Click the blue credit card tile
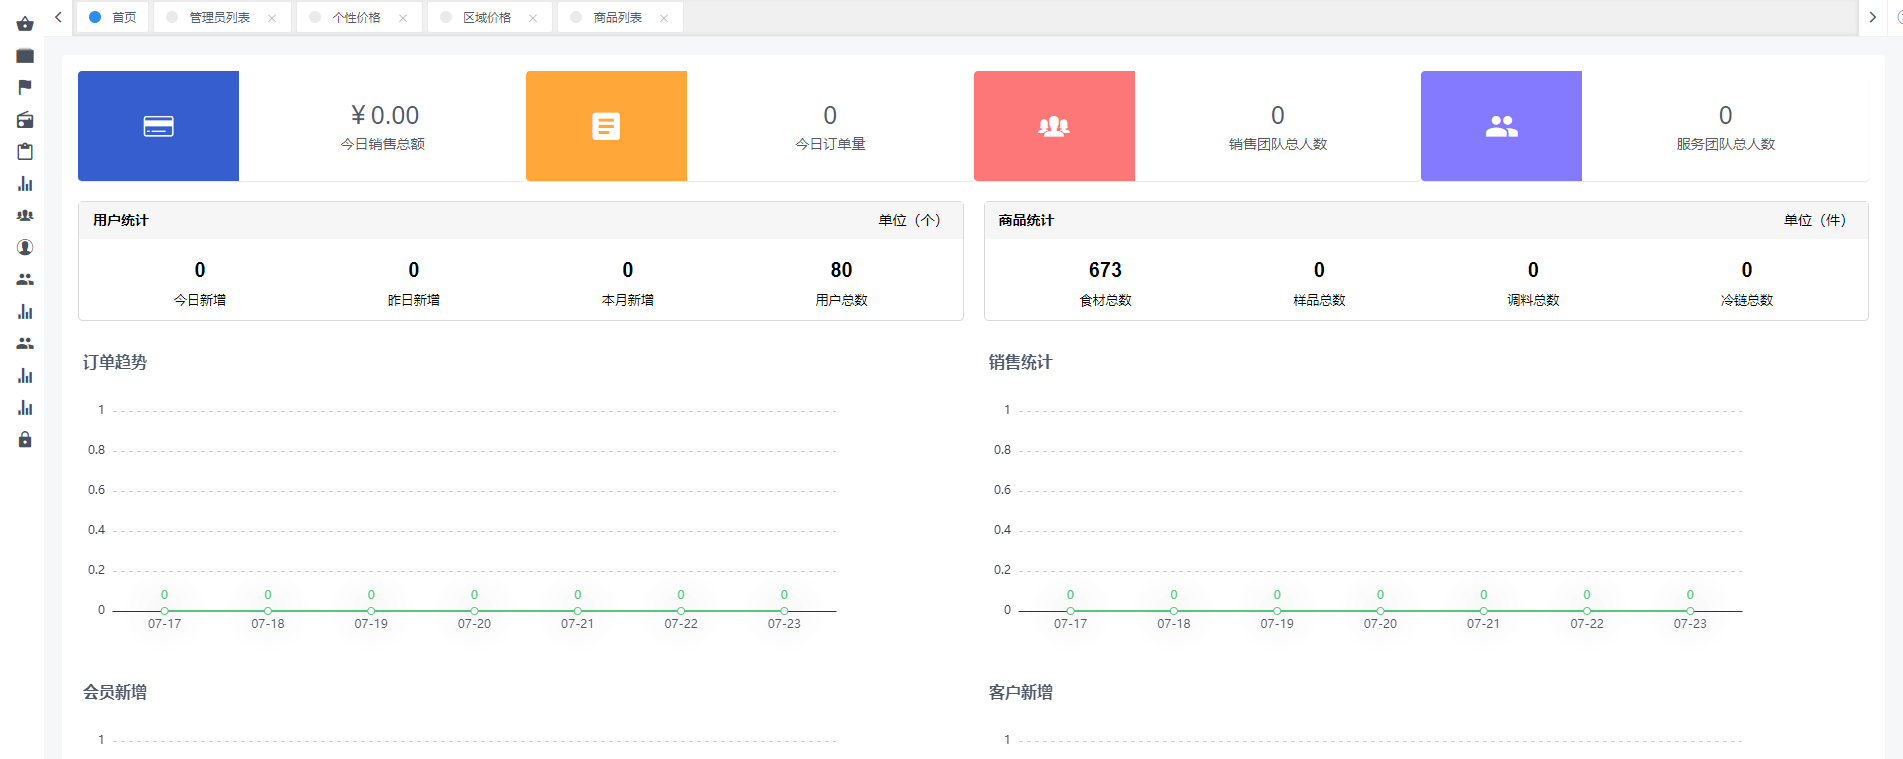The width and height of the screenshot is (1903, 759). (x=158, y=126)
